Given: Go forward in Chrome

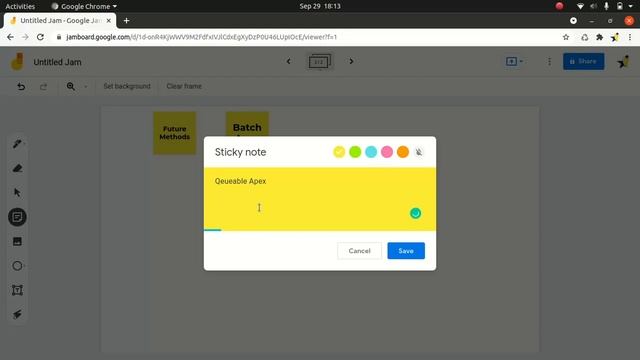Looking at the screenshot, I should (25, 37).
